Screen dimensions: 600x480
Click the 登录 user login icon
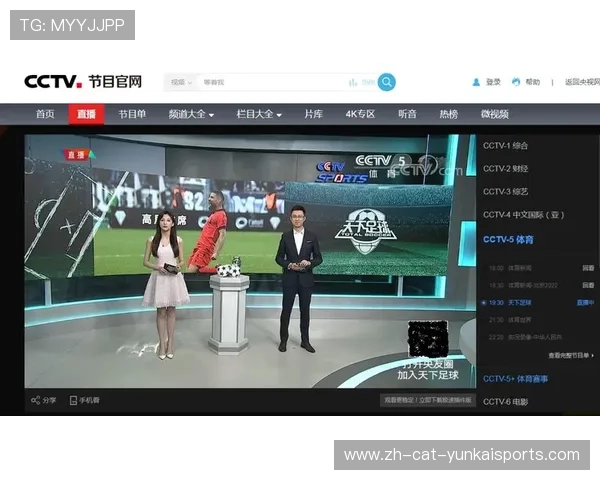click(x=477, y=82)
